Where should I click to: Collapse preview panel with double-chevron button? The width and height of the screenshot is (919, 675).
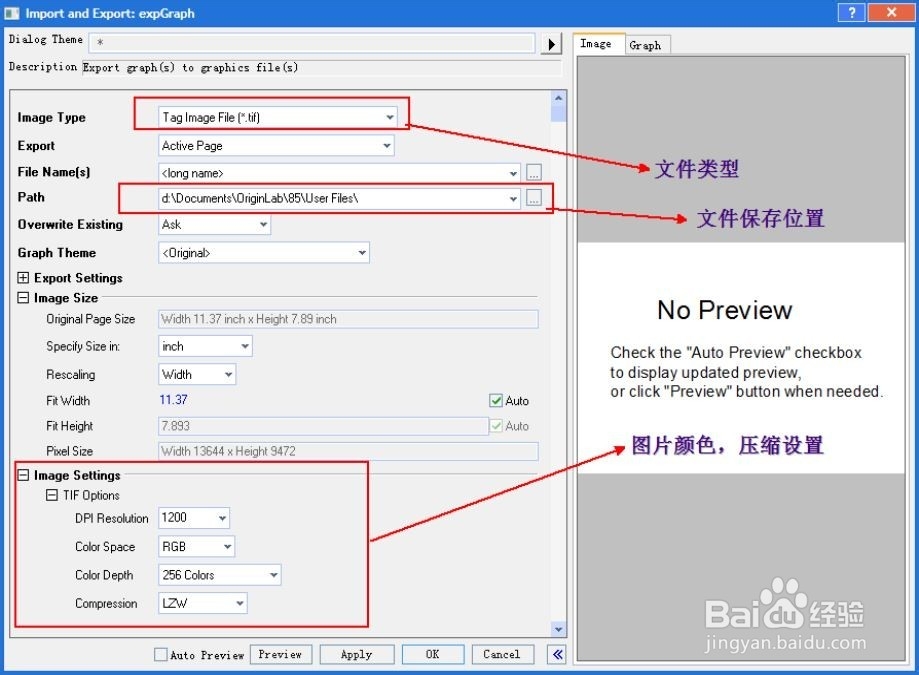point(557,654)
